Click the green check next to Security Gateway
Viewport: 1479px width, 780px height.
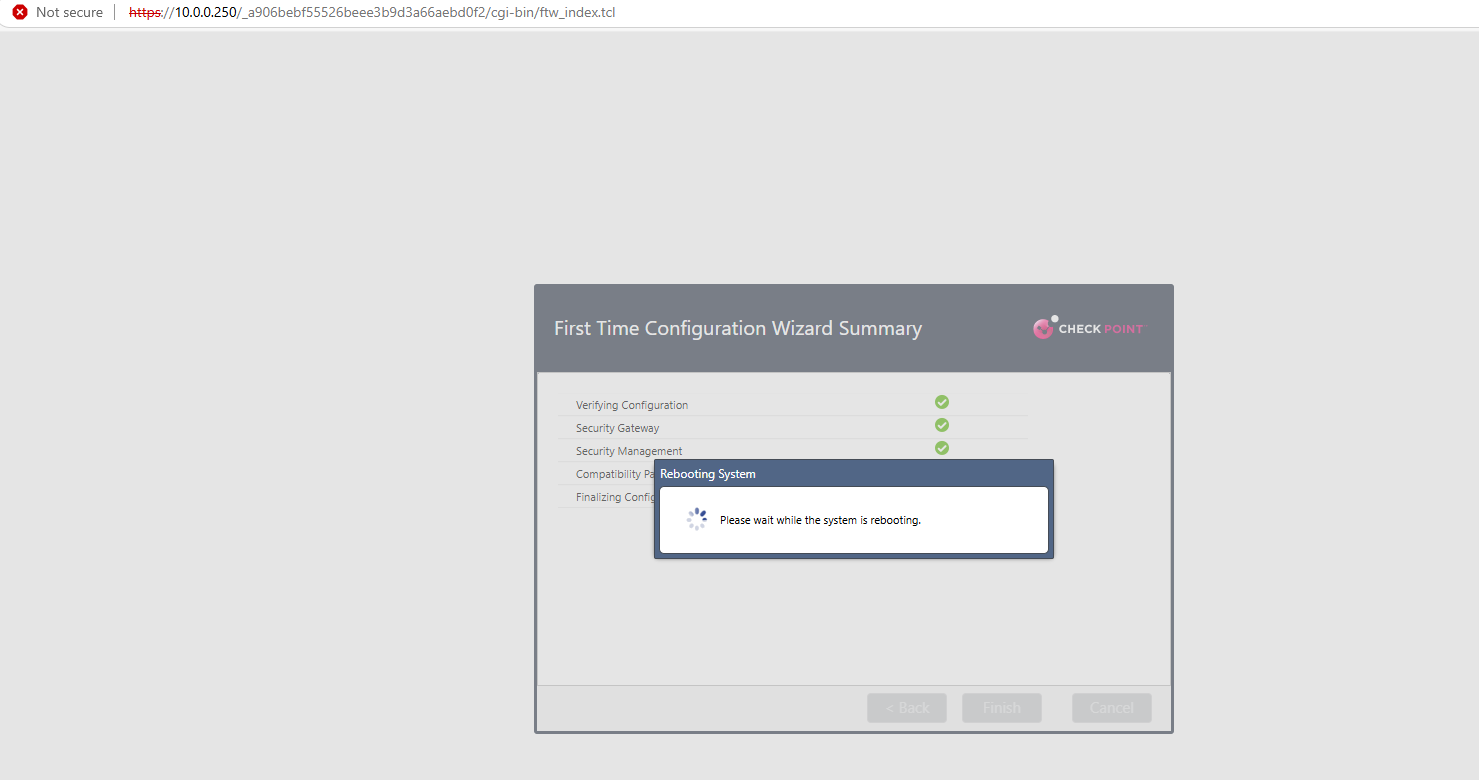942,425
